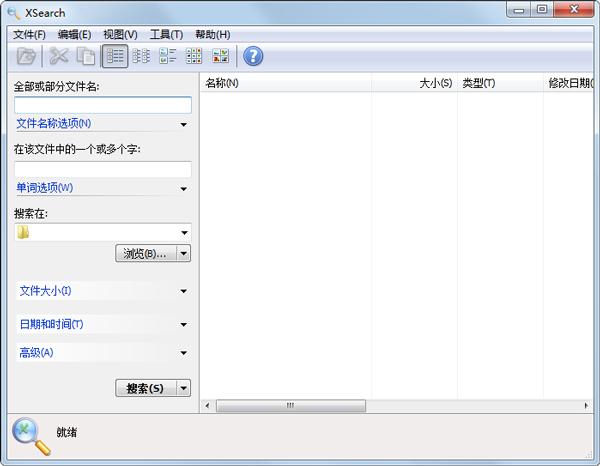
Task: Expand the 日期和时间 options
Action: 102,324
